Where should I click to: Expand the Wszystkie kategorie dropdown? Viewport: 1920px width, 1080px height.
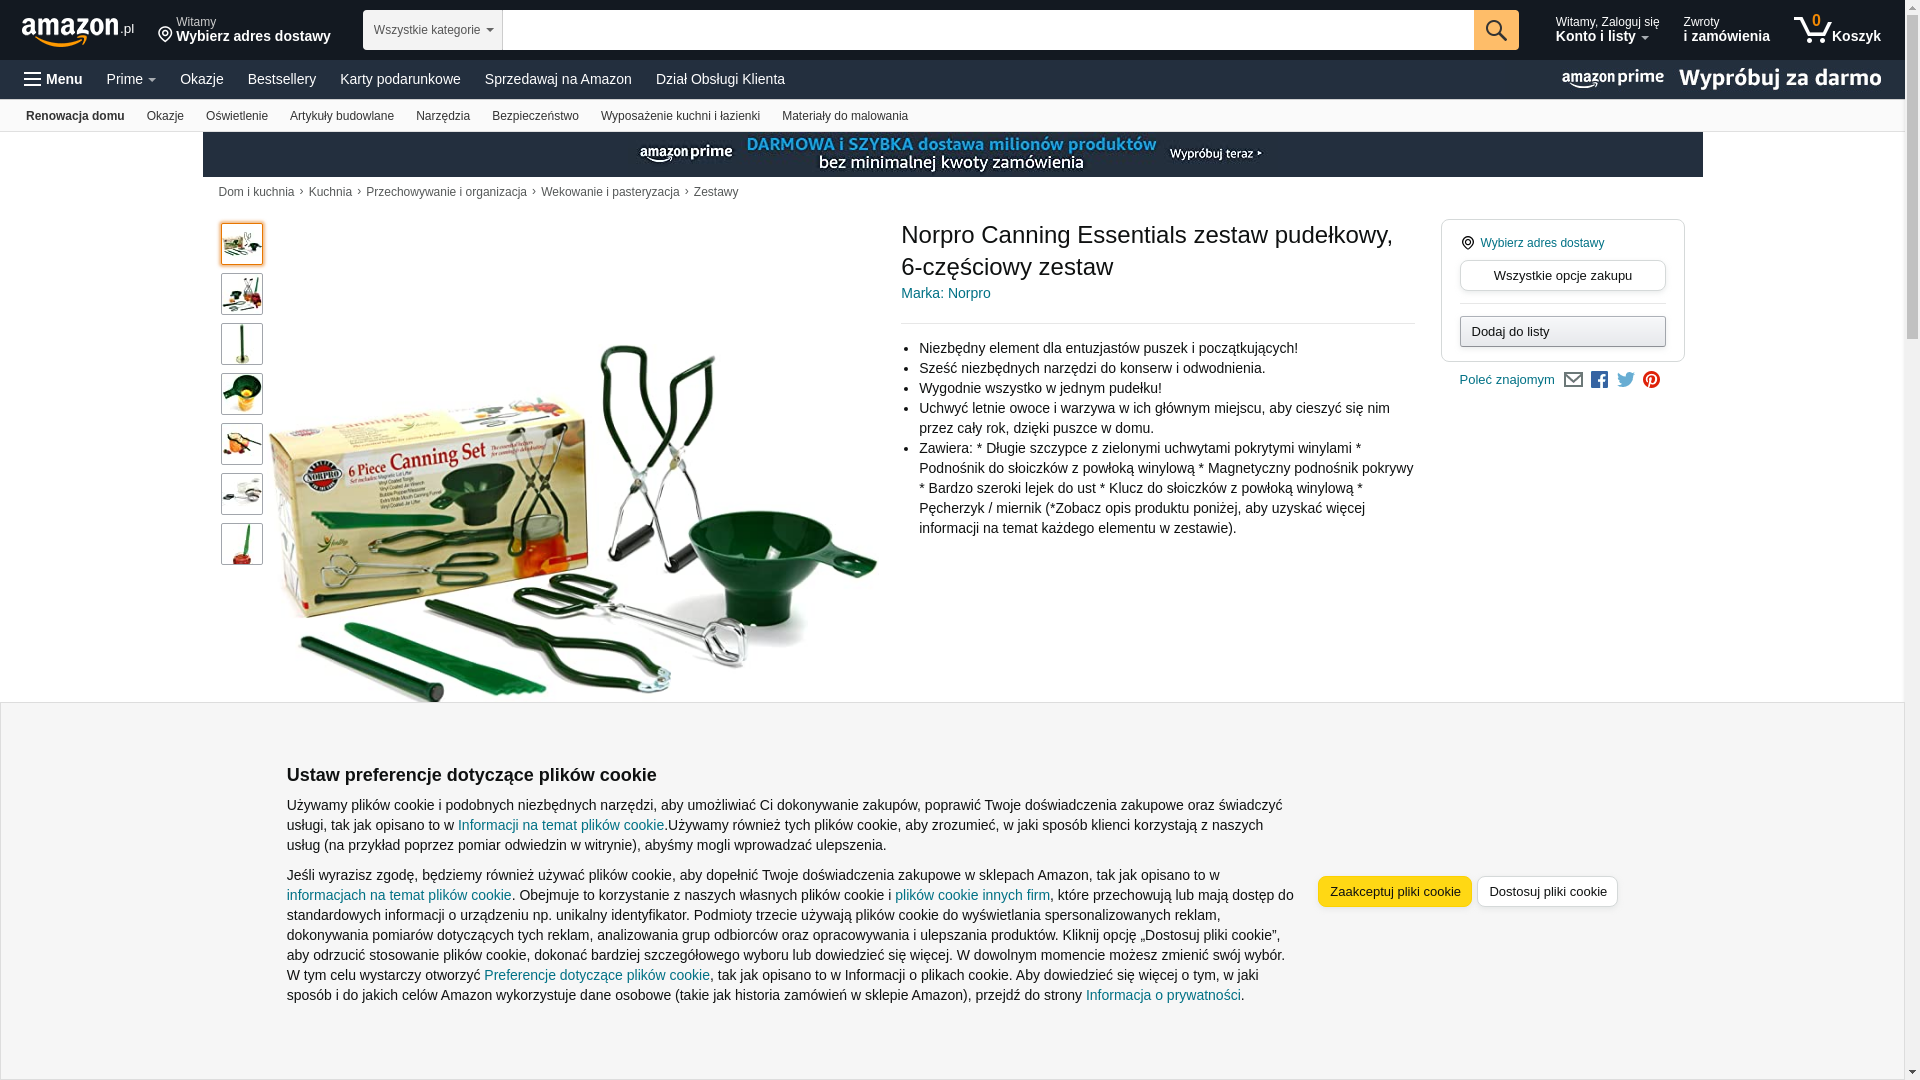pyautogui.click(x=433, y=30)
